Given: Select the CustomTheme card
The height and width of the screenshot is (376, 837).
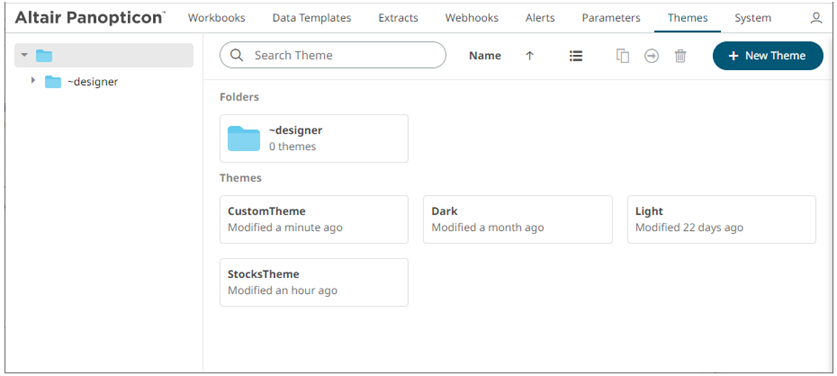Looking at the screenshot, I should [314, 220].
